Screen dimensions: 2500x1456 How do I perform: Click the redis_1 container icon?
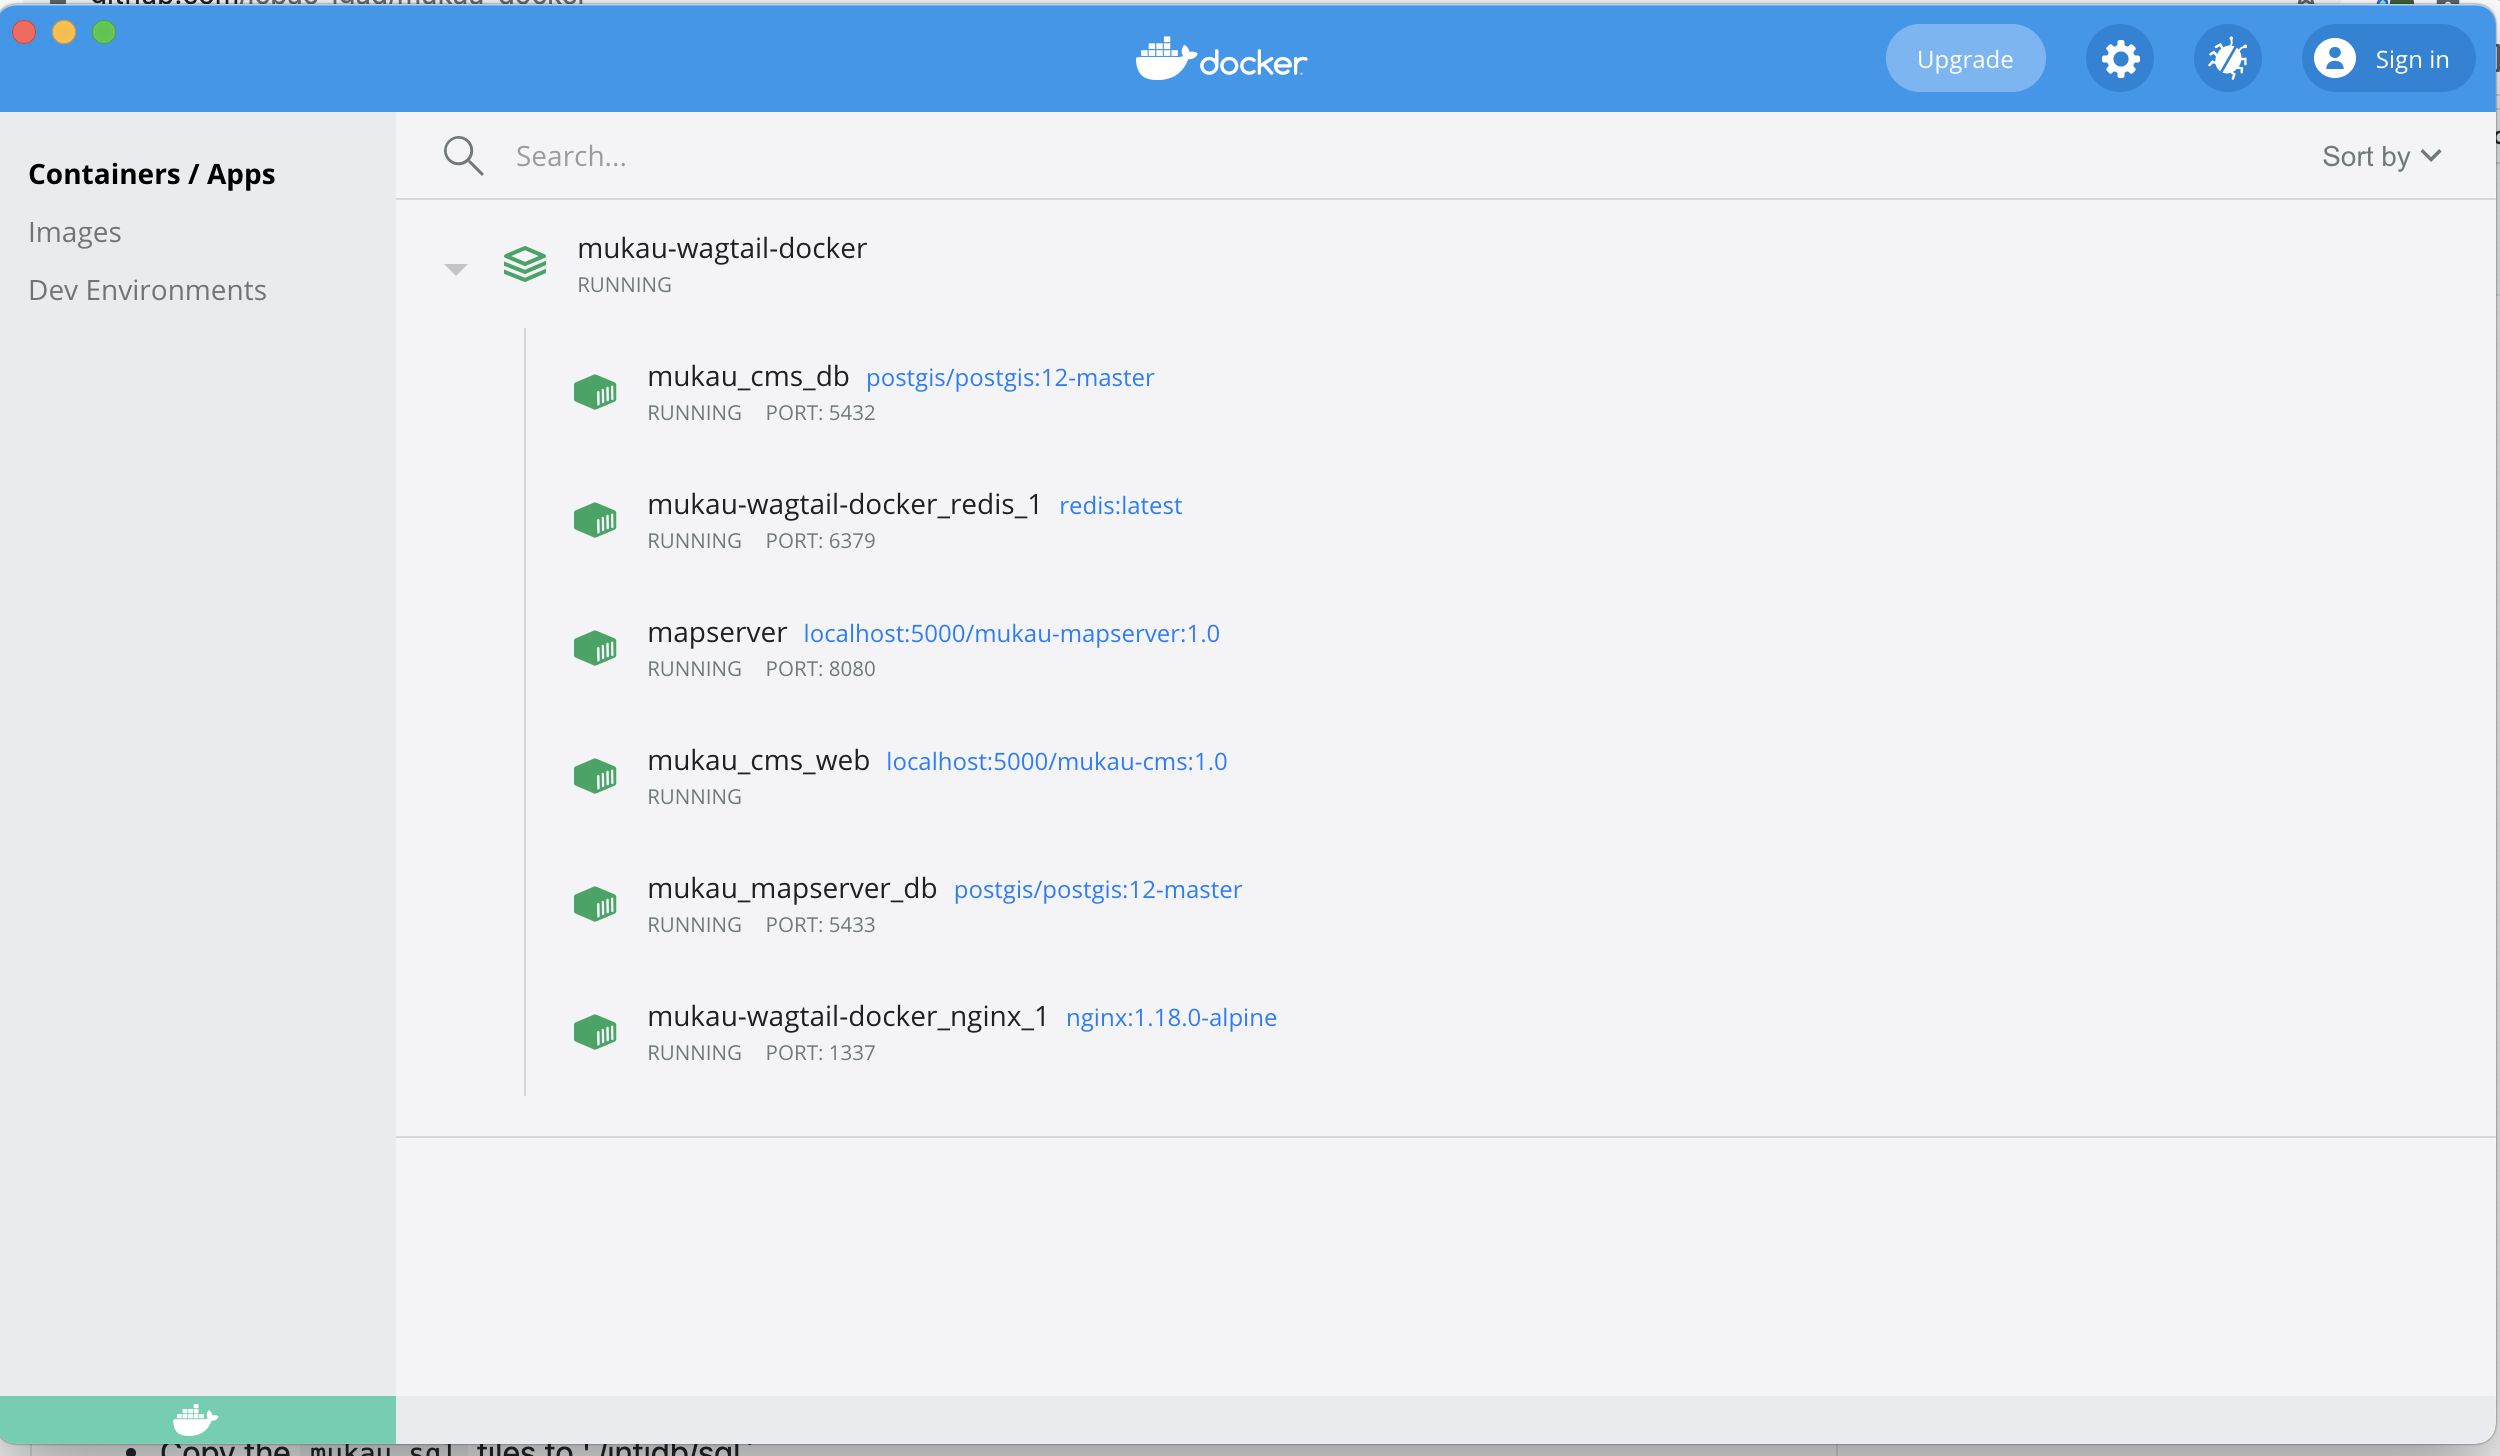pyautogui.click(x=595, y=520)
